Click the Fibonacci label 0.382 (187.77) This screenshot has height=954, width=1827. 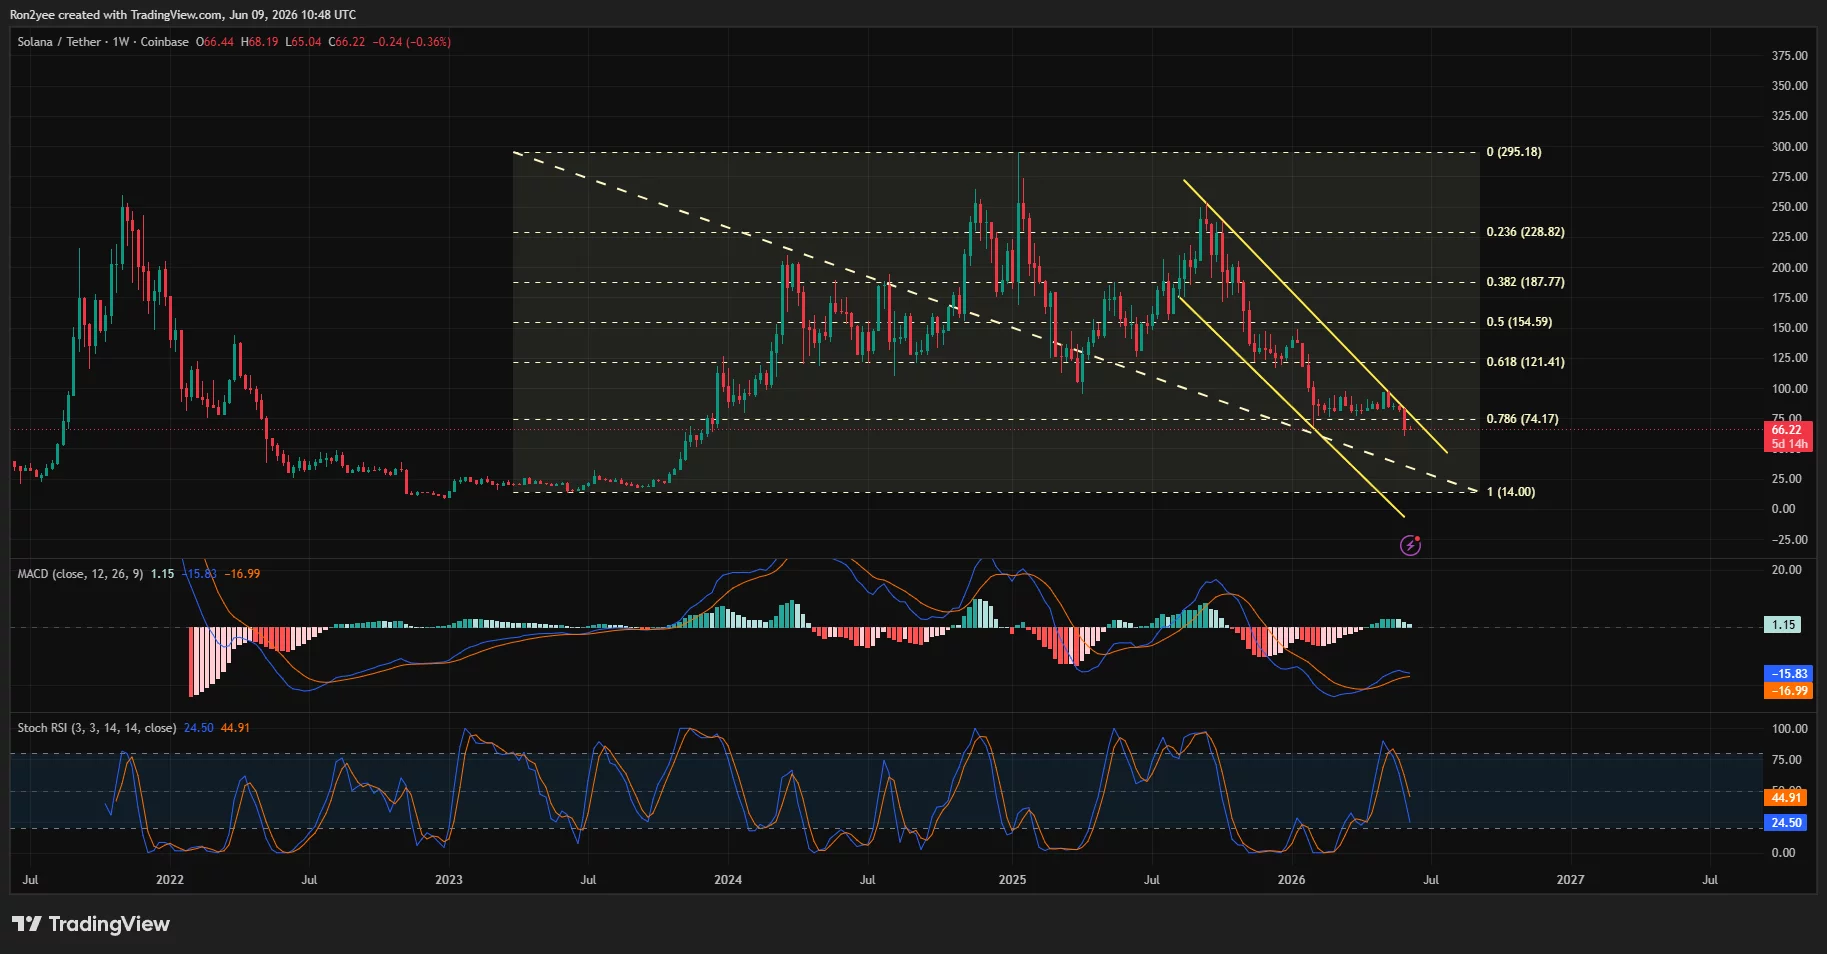[1526, 282]
